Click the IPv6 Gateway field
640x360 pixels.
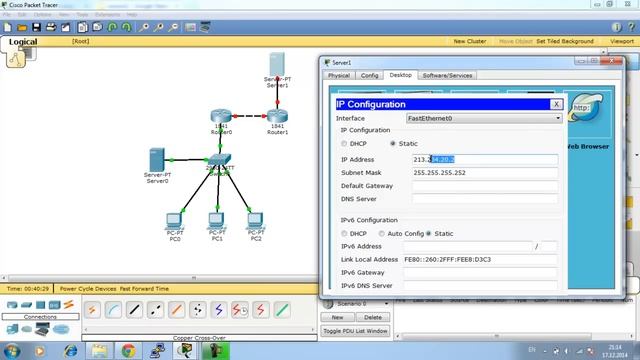coord(480,272)
